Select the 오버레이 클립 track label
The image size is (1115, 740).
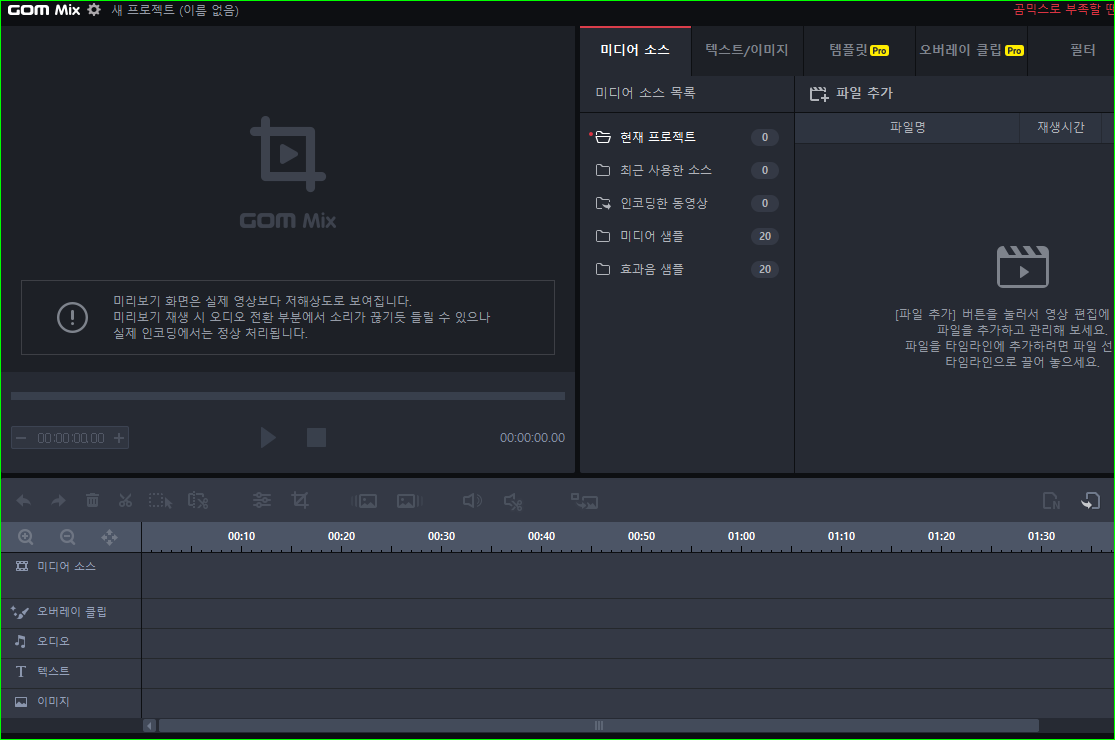tap(72, 611)
